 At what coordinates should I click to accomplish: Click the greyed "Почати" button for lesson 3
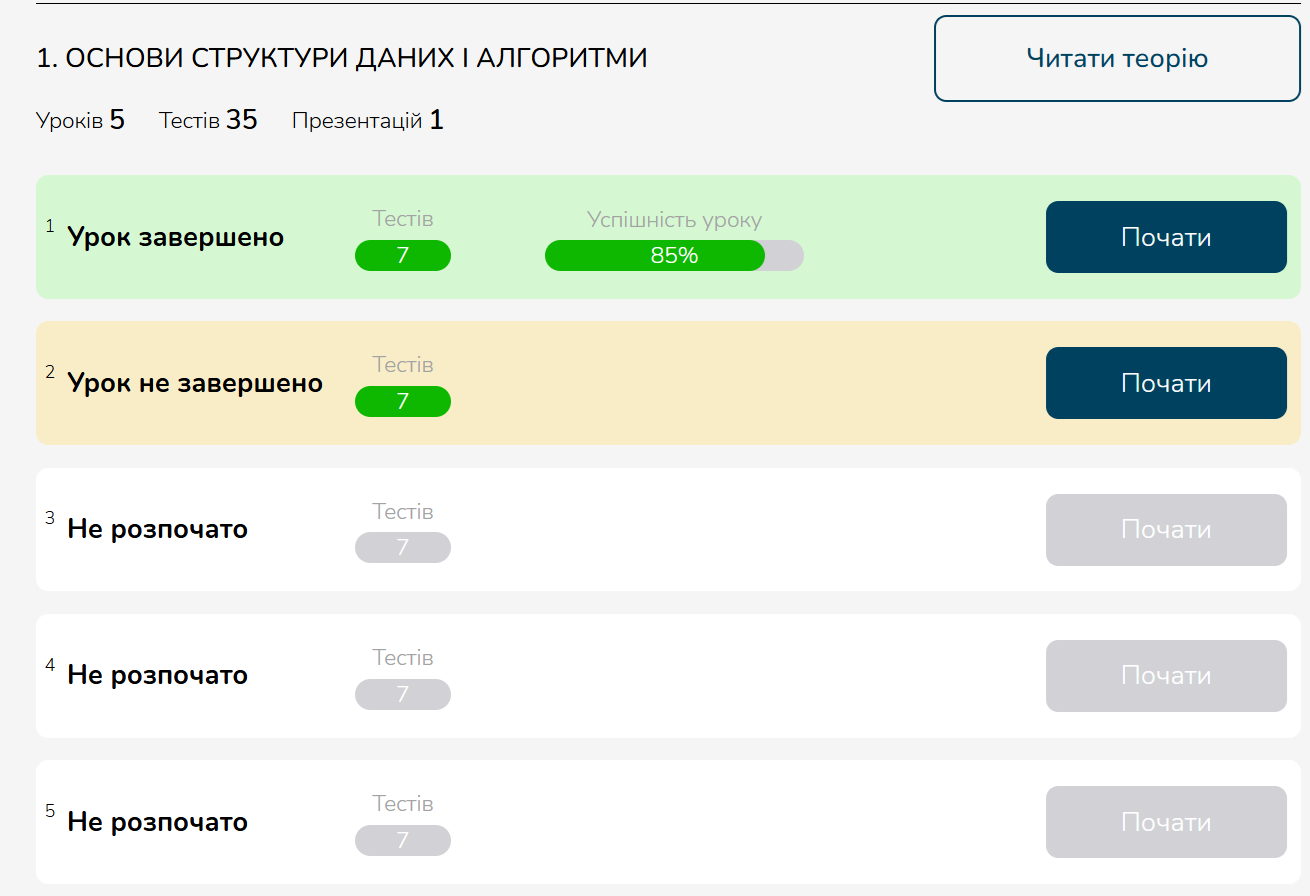click(1166, 530)
